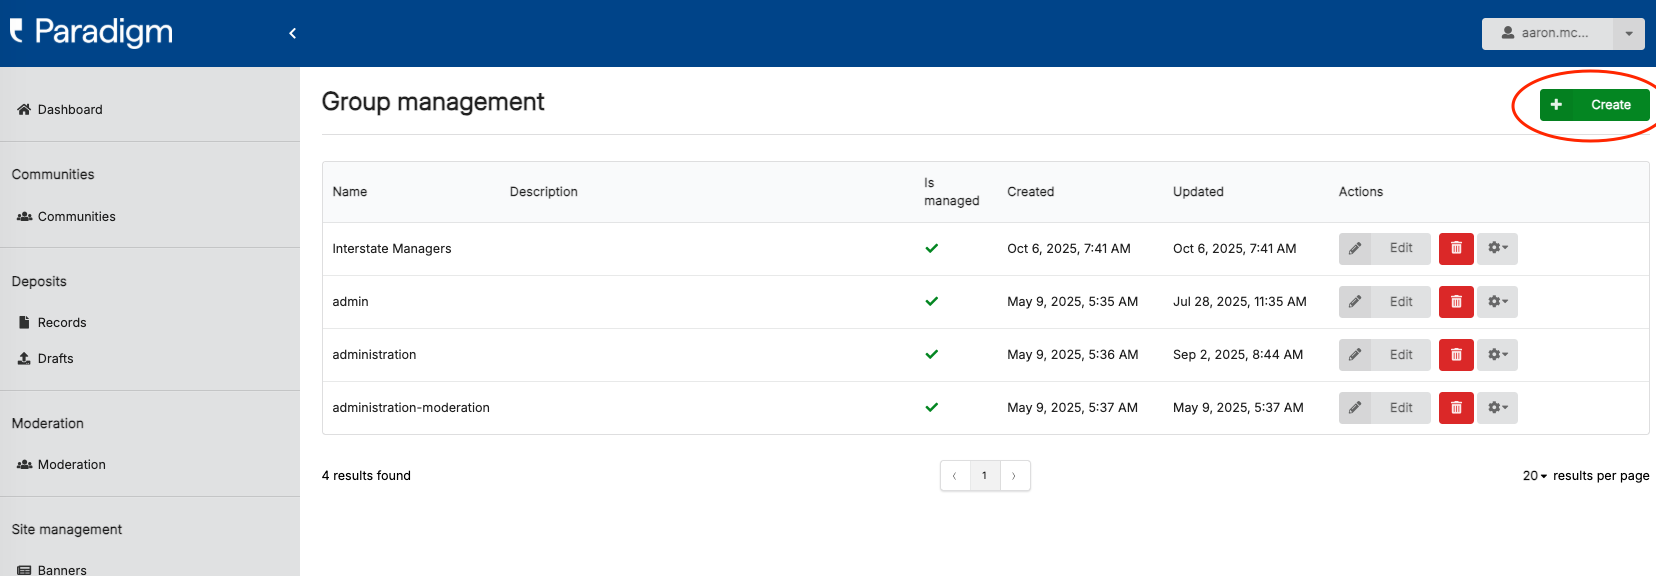
Task: Delete the Interstate Managers group
Action: point(1456,248)
